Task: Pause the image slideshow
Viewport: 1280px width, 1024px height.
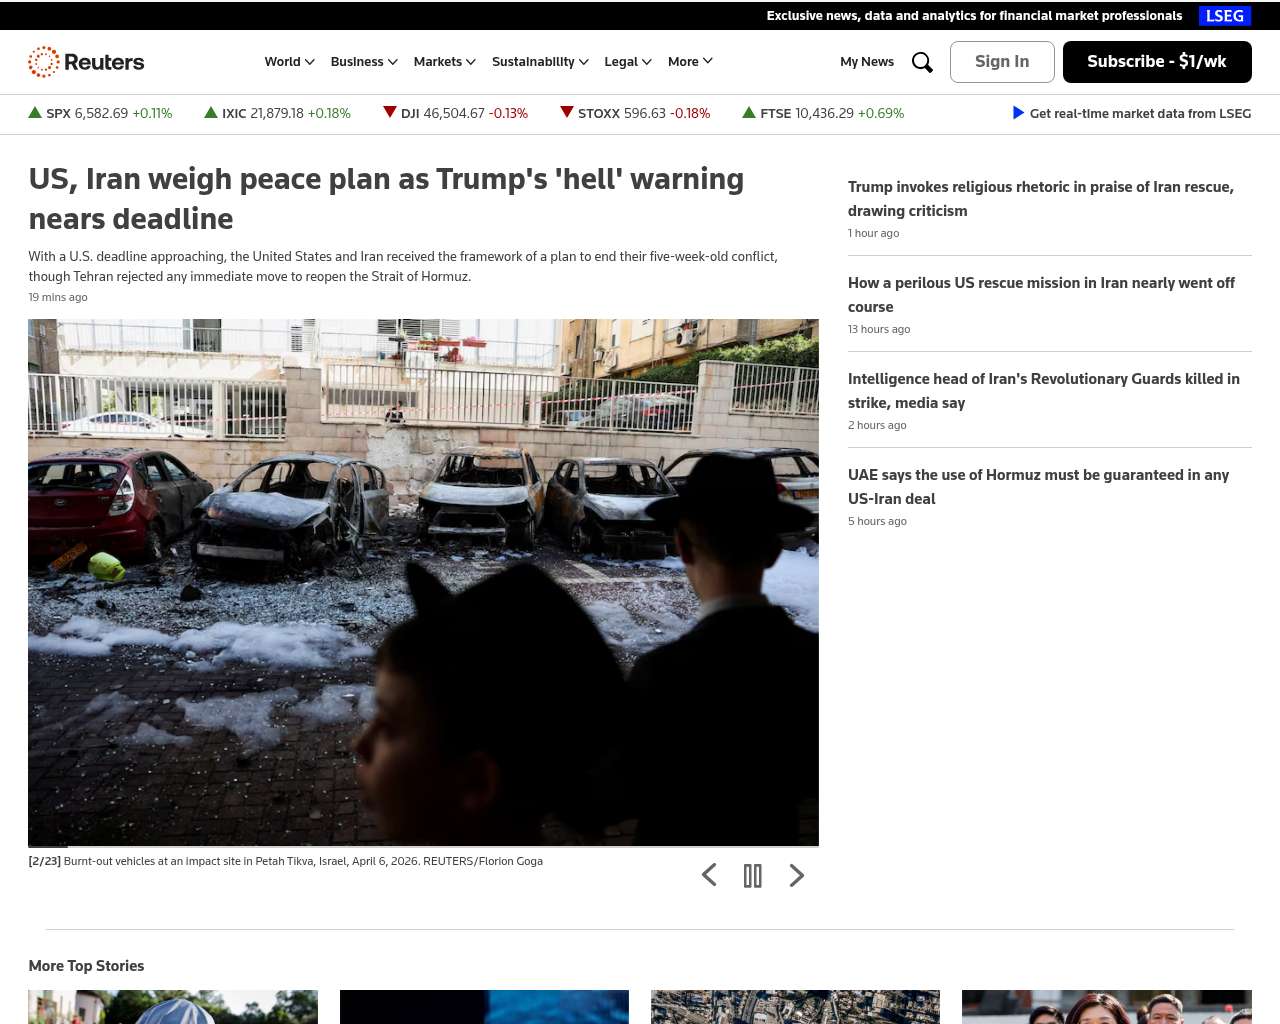Action: pyautogui.click(x=753, y=876)
